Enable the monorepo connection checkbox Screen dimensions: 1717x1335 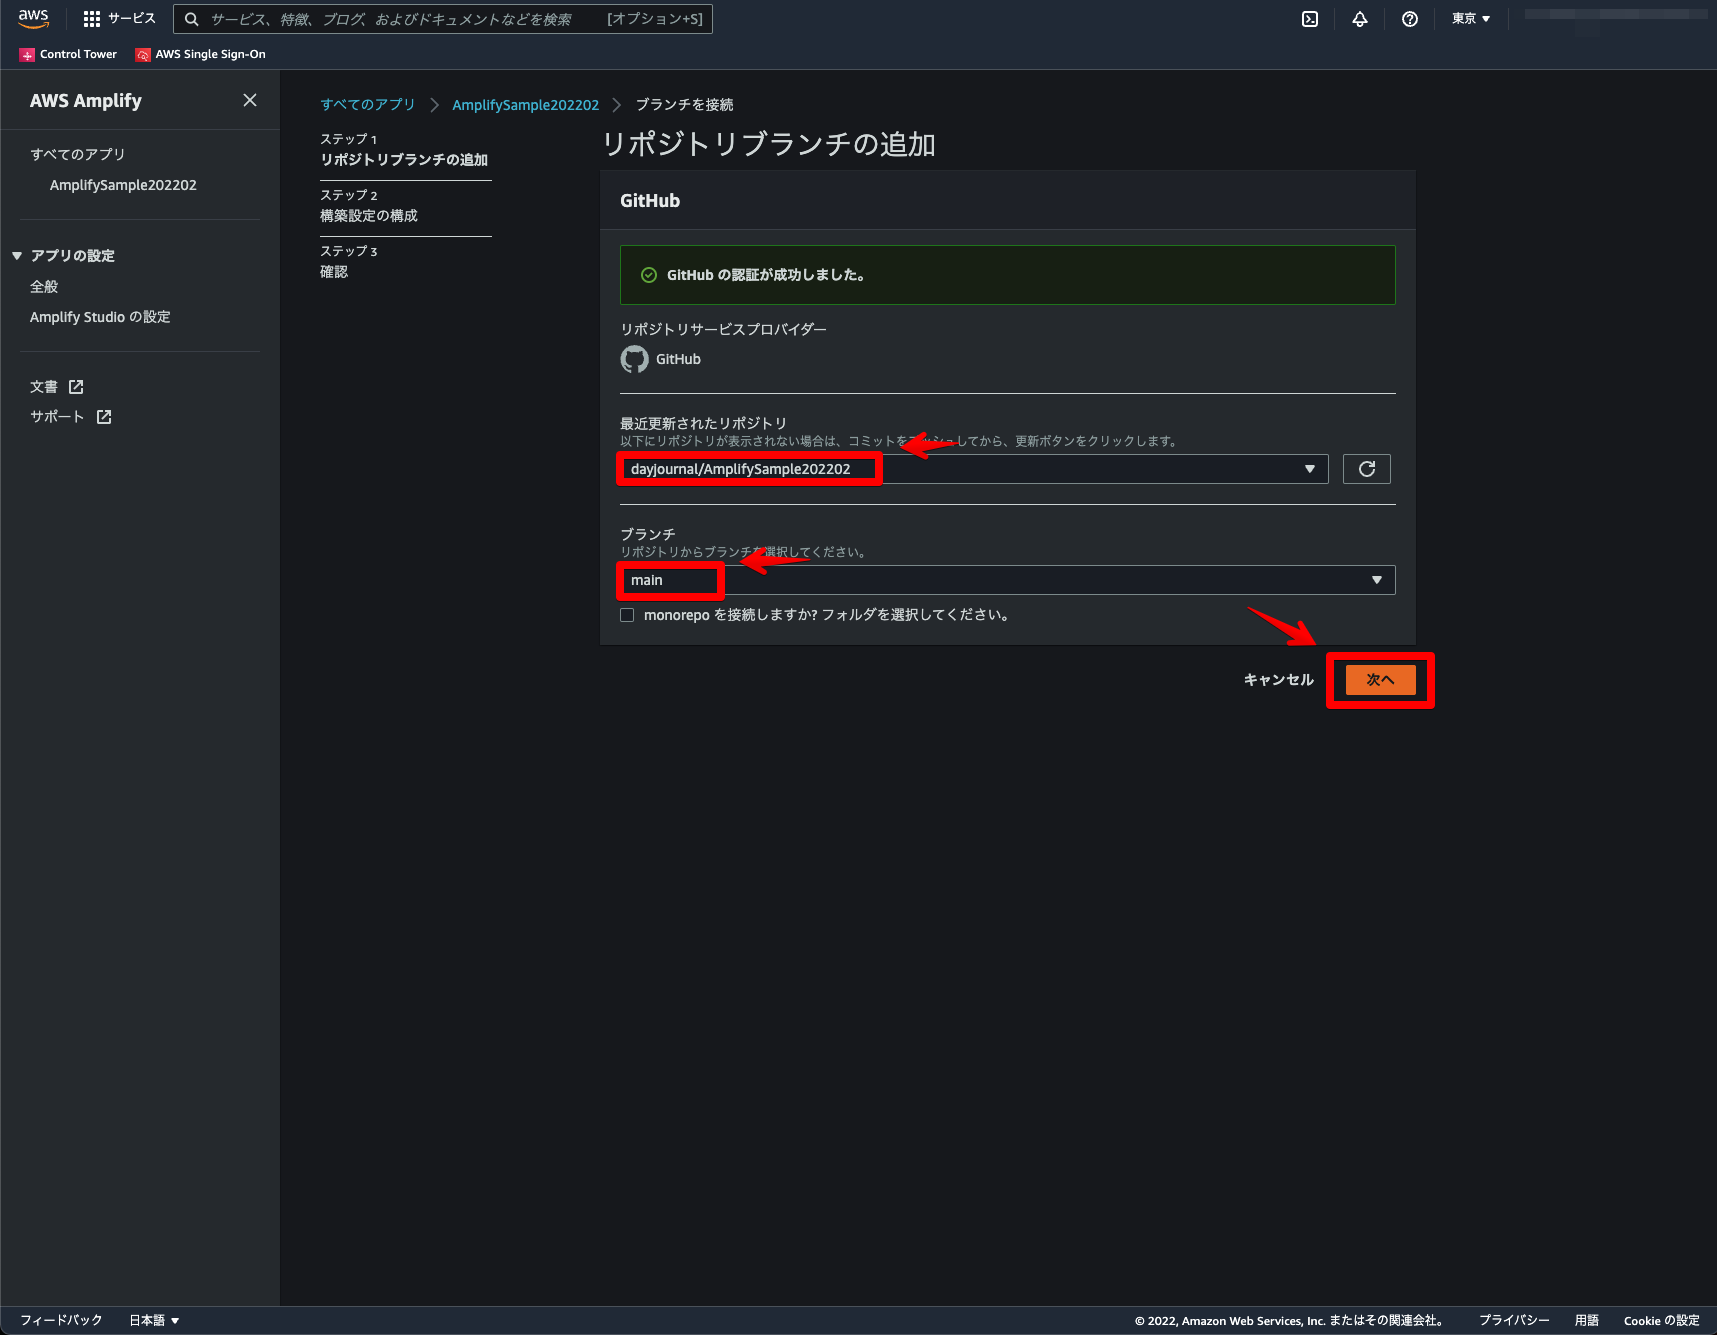coord(627,615)
